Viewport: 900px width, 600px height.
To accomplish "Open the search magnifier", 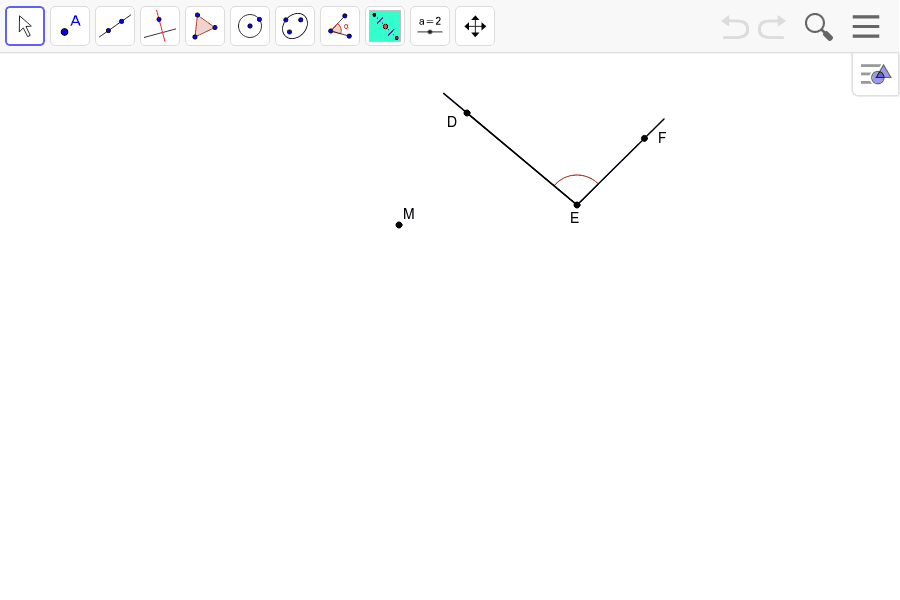I will click(819, 27).
